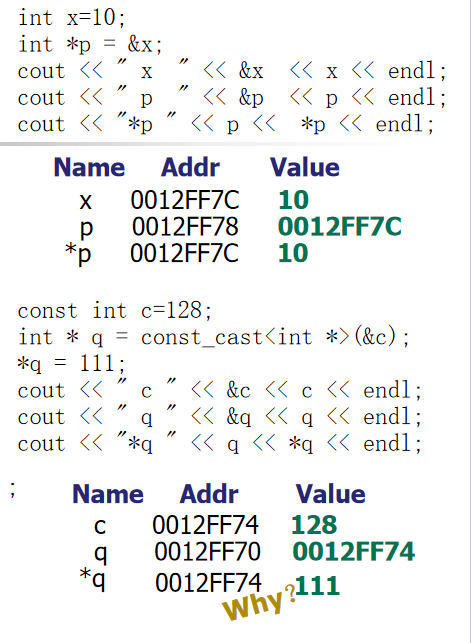The height and width of the screenshot is (643, 471).
Task: Click the line "const int c=128;"
Action: point(115,310)
